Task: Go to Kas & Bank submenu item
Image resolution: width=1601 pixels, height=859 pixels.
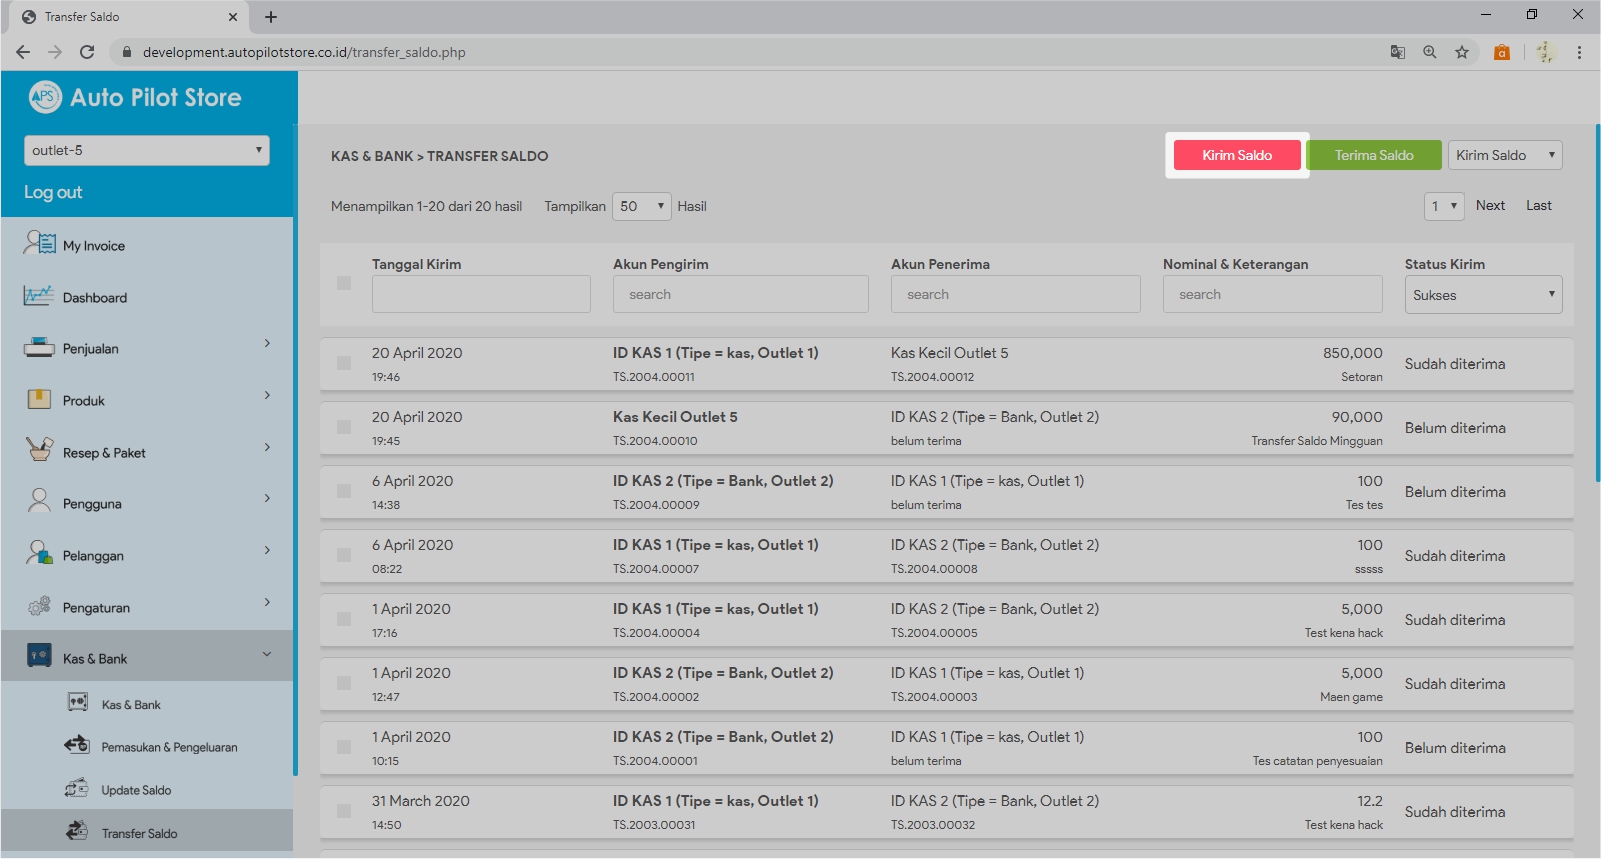Action: [x=131, y=705]
